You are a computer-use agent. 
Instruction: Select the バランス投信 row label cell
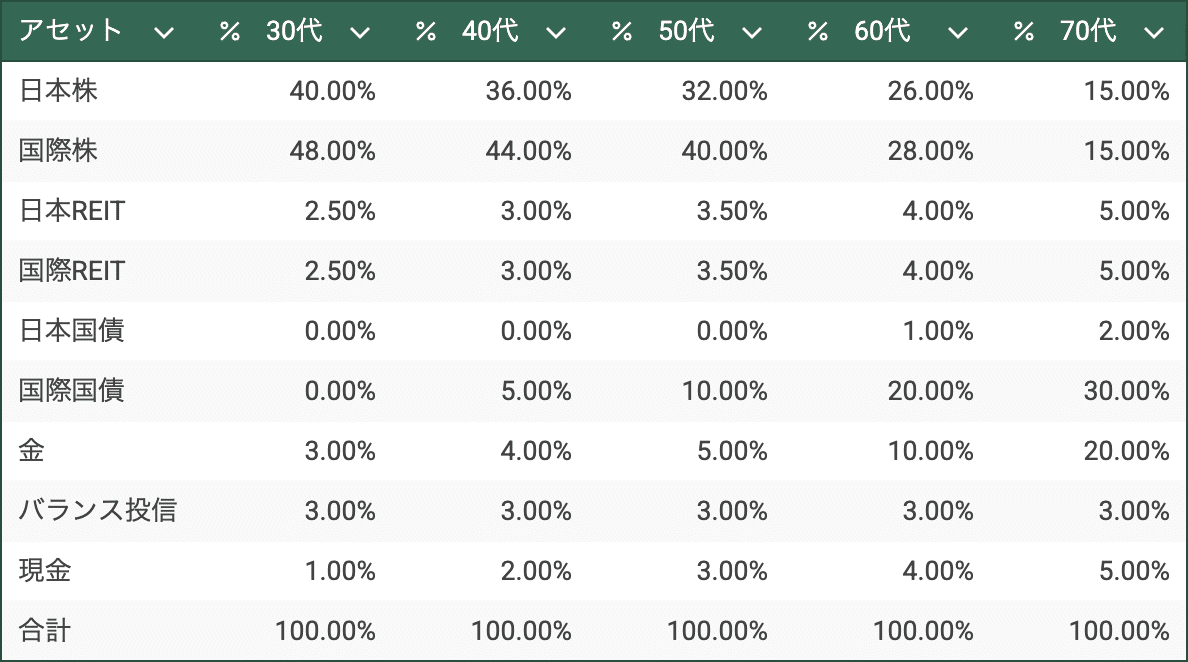click(98, 512)
